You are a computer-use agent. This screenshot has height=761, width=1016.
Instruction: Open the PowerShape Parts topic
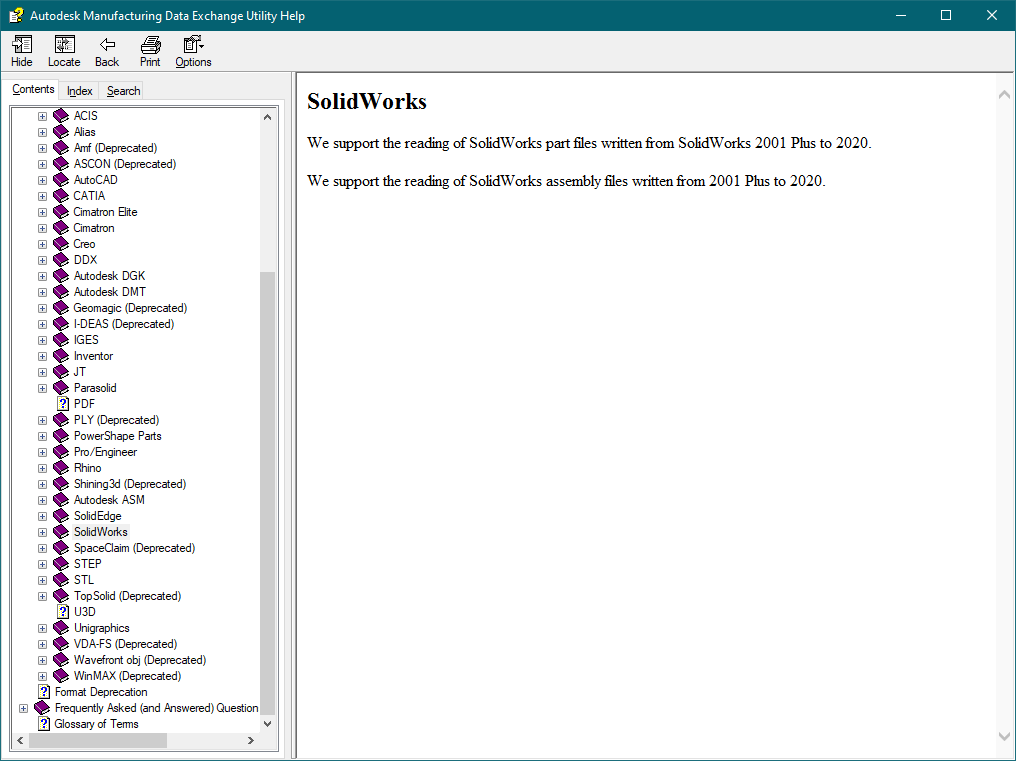(117, 436)
